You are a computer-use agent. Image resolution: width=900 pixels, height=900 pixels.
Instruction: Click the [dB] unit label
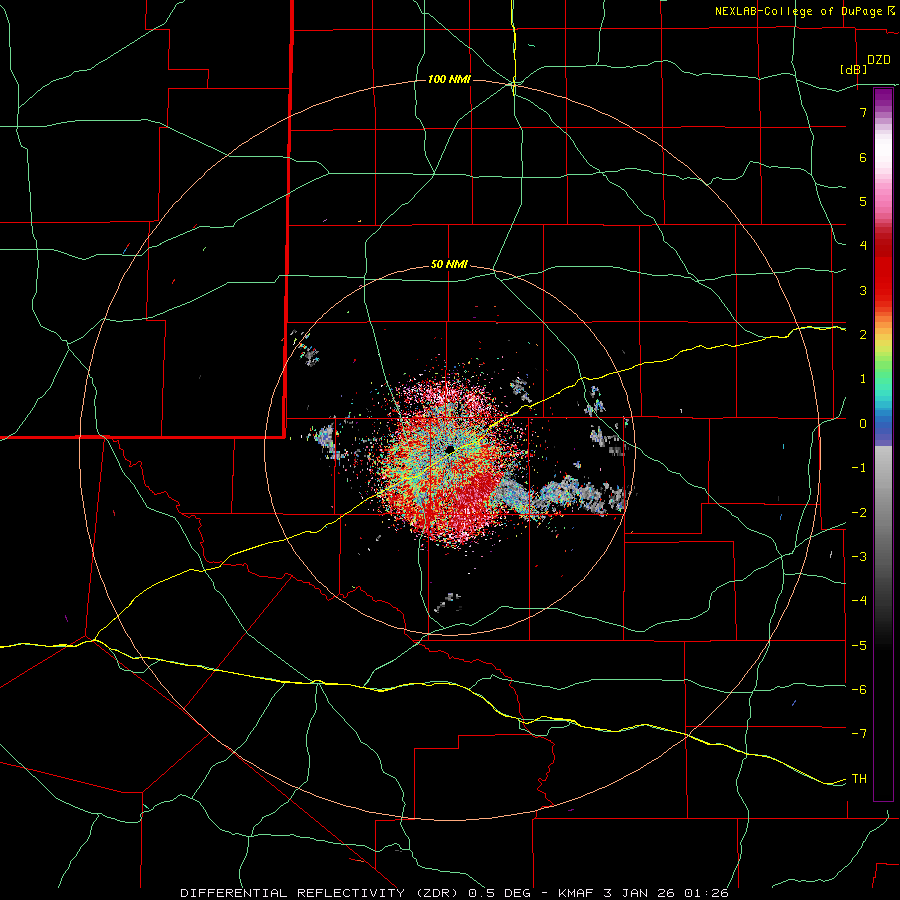pos(854,69)
